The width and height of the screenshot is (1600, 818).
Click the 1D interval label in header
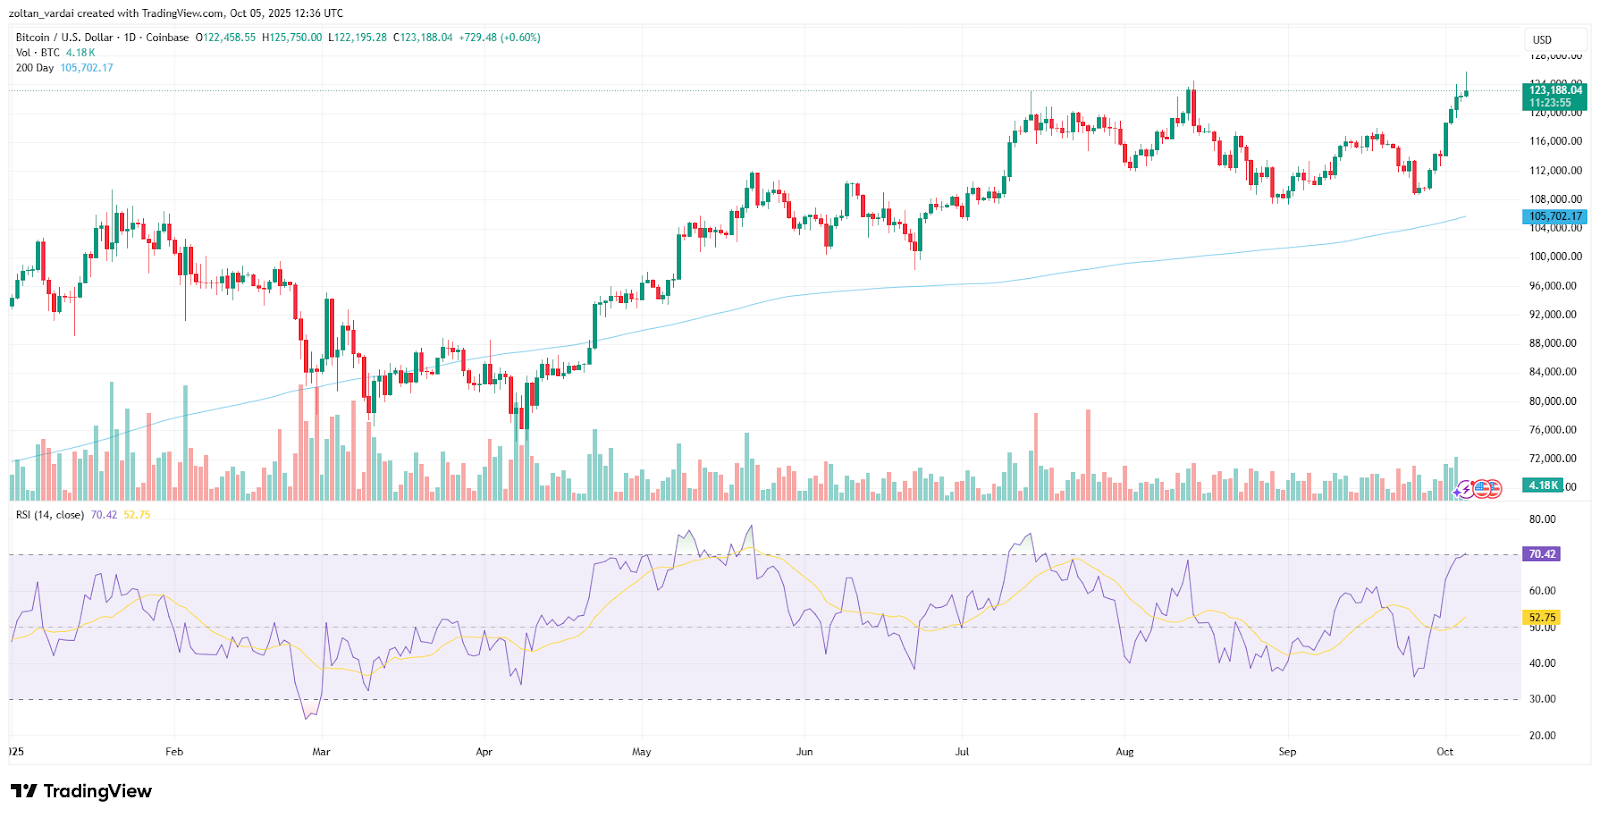click(129, 37)
